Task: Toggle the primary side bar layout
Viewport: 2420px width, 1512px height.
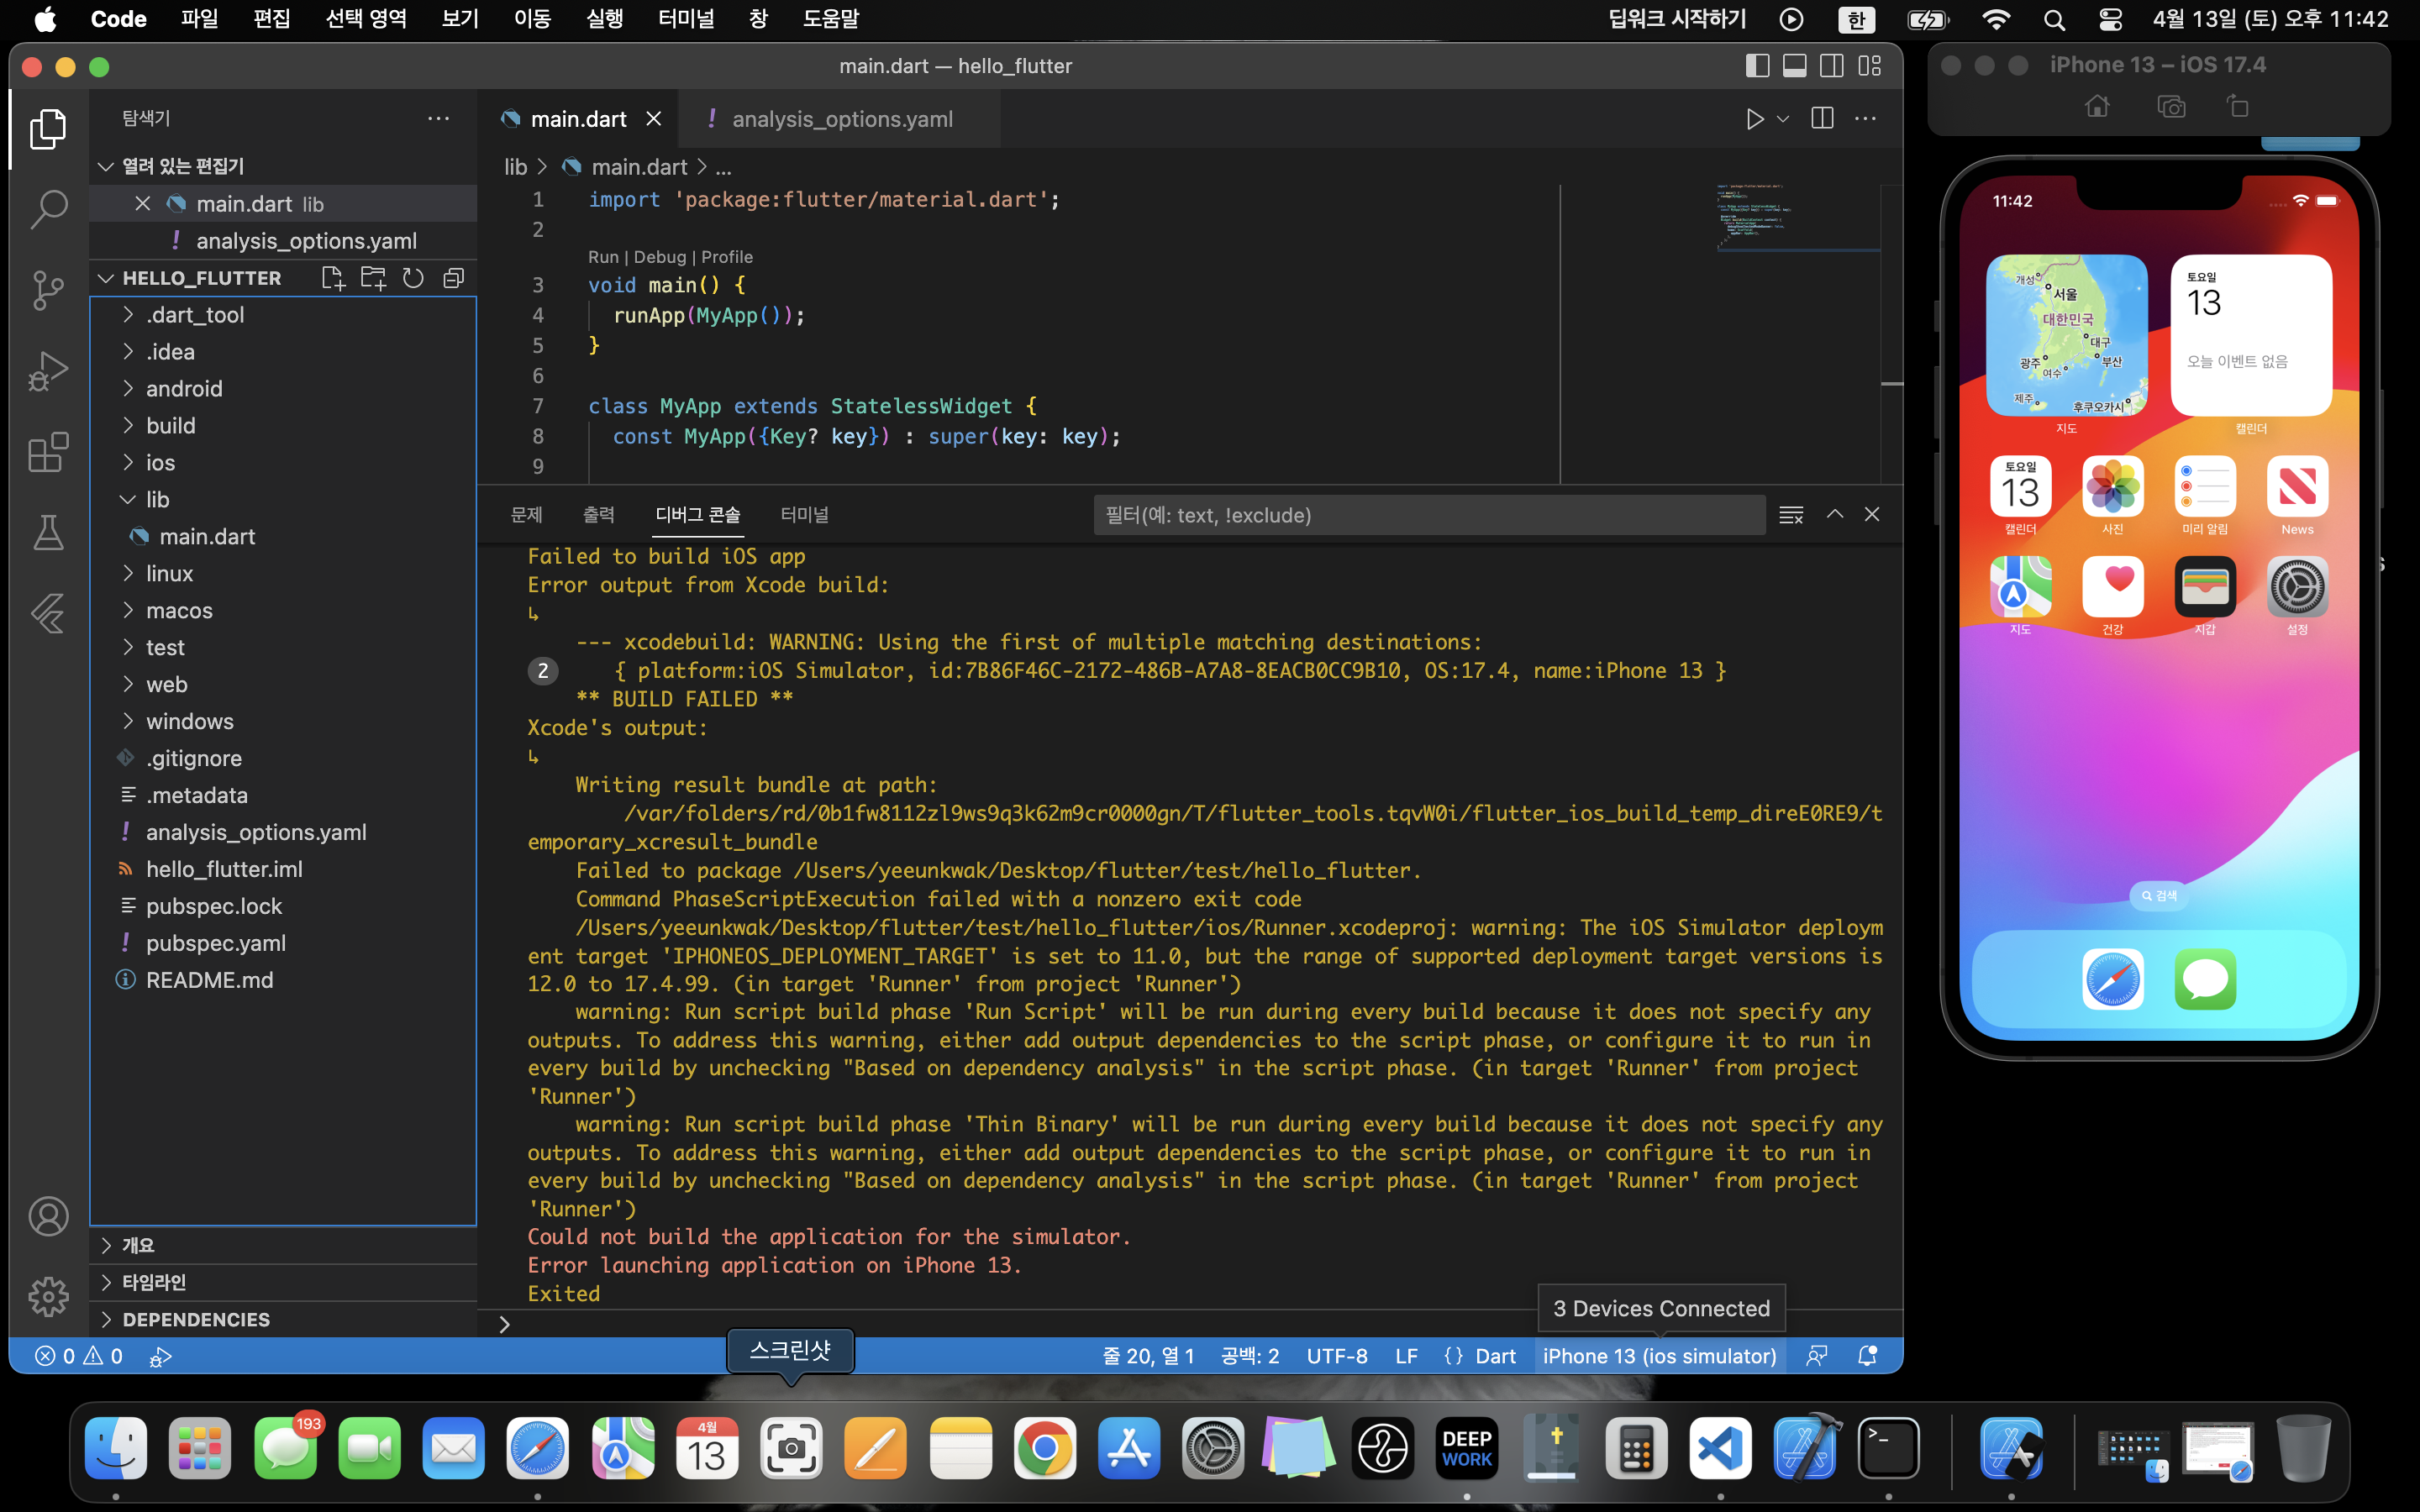Action: [x=1757, y=66]
